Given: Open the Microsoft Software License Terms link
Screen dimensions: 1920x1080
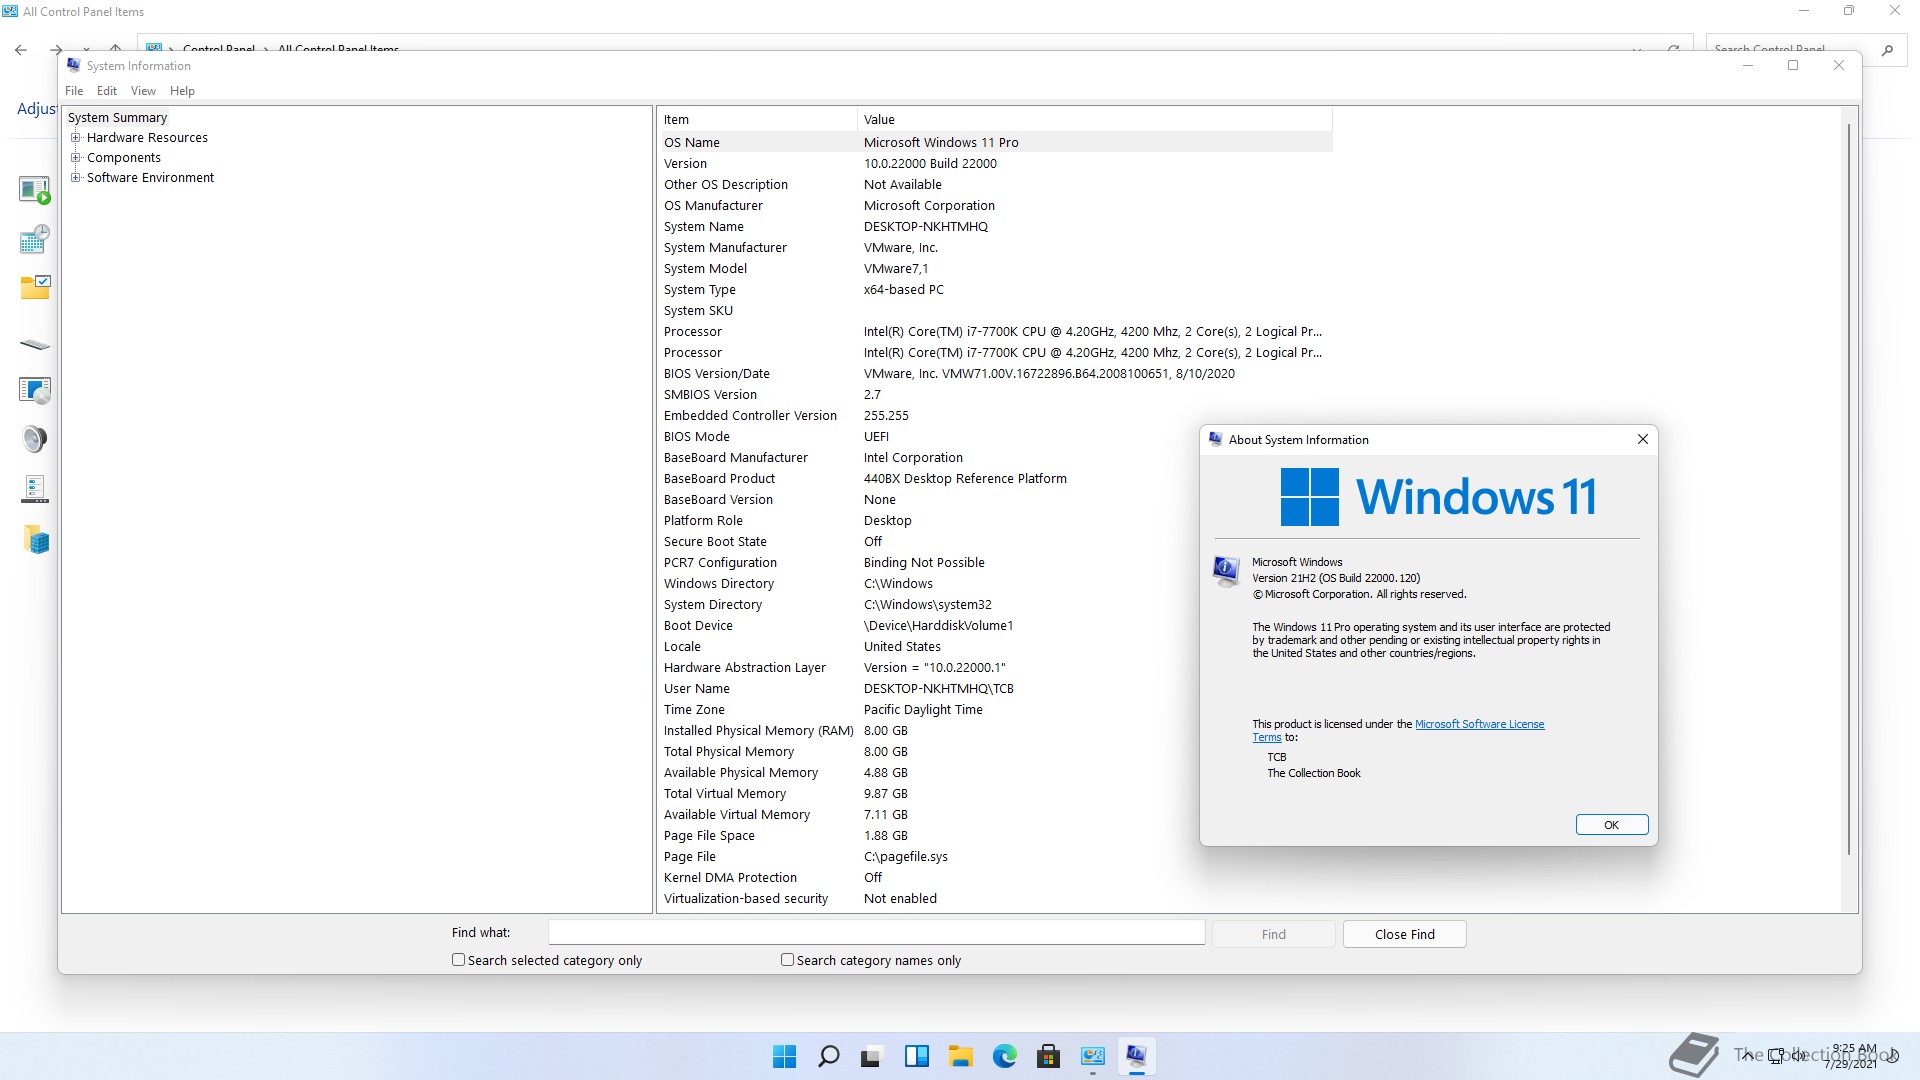Looking at the screenshot, I should [1479, 724].
